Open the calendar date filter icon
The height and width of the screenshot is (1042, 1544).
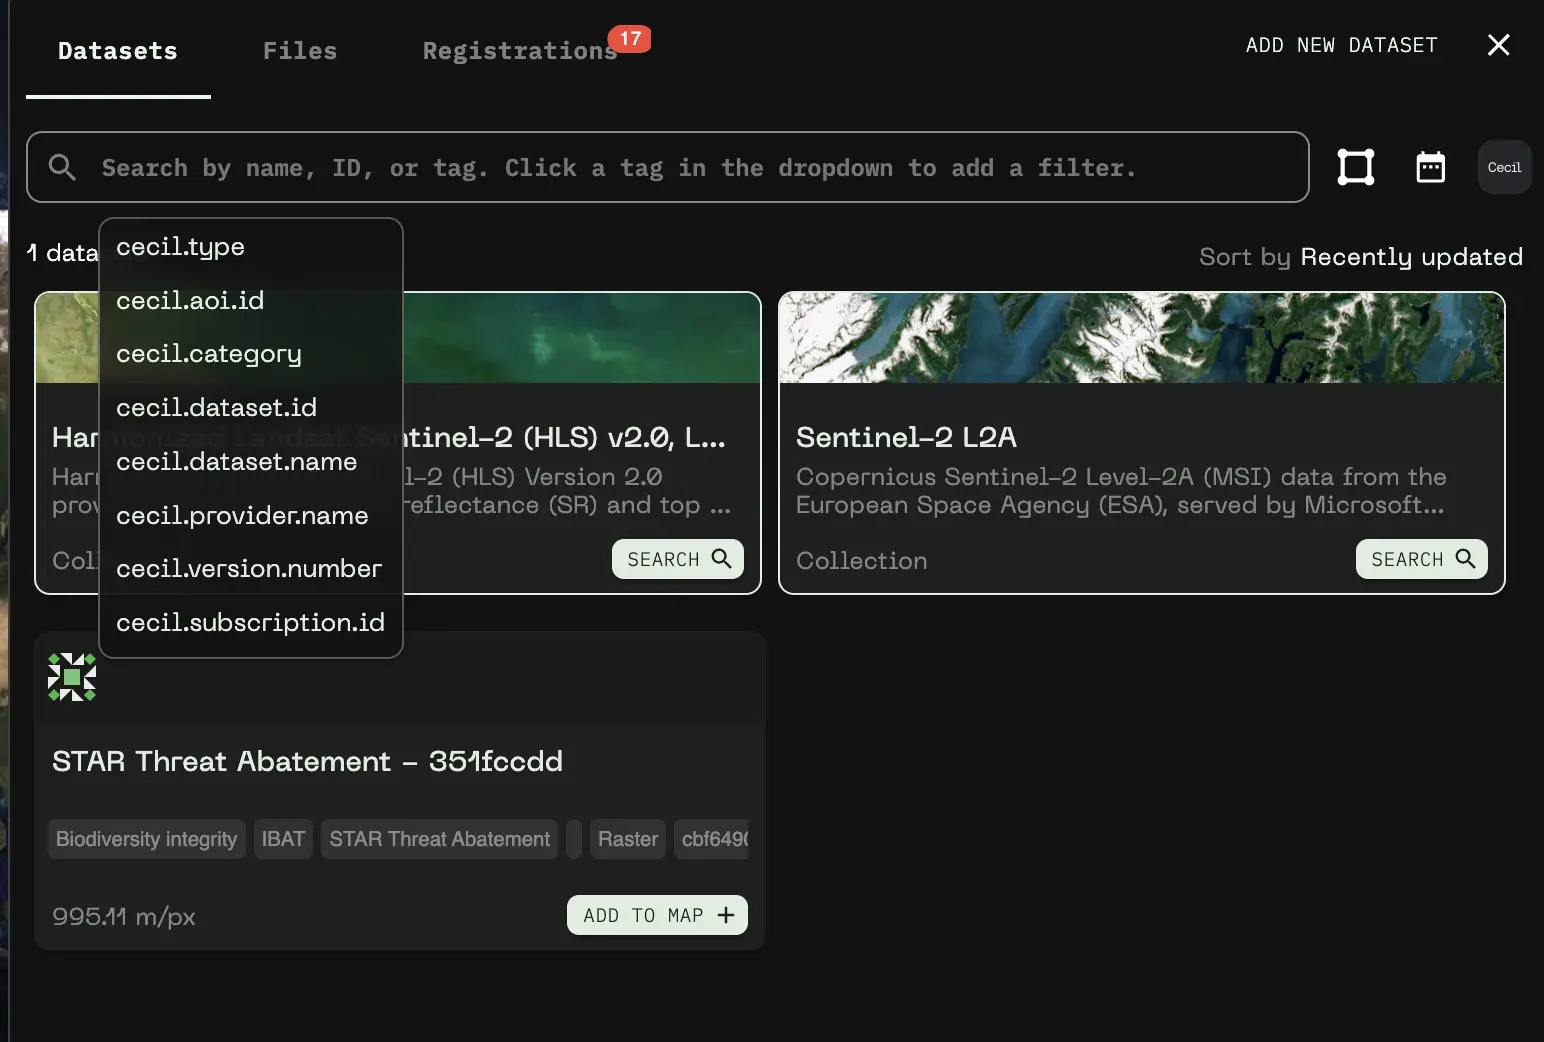1430,167
